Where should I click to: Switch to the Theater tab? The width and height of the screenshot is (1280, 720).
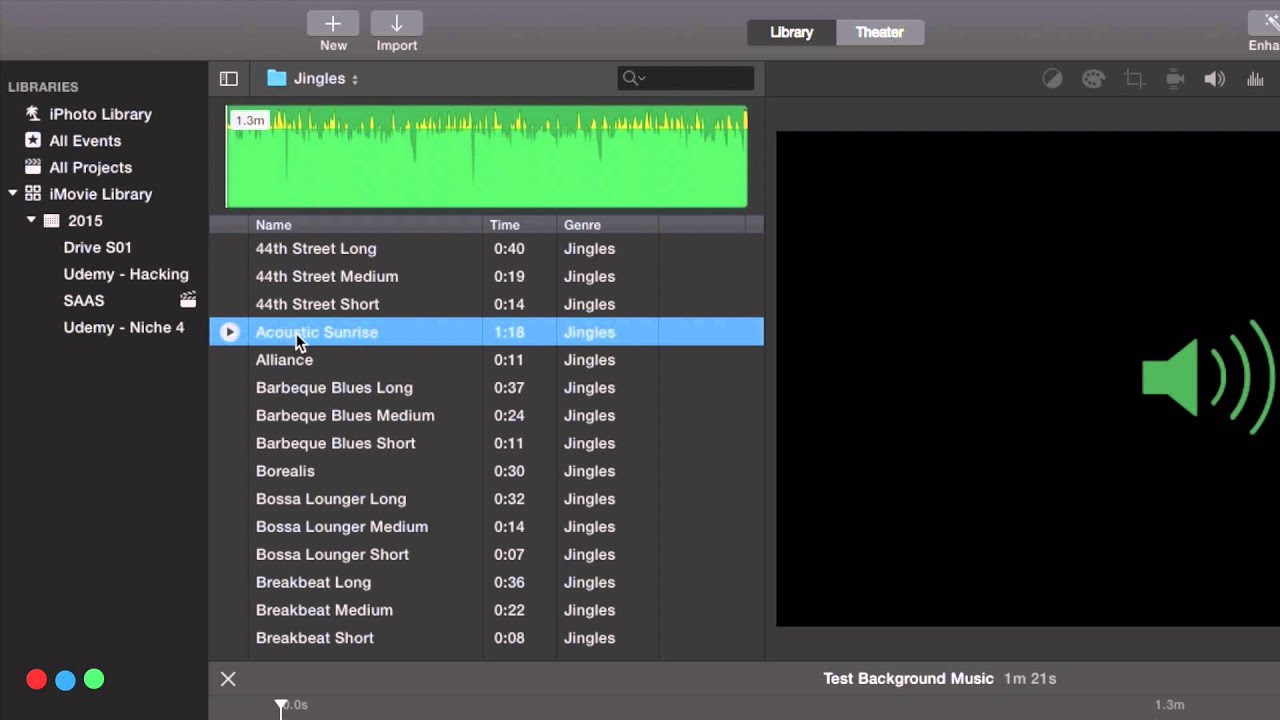[879, 32]
